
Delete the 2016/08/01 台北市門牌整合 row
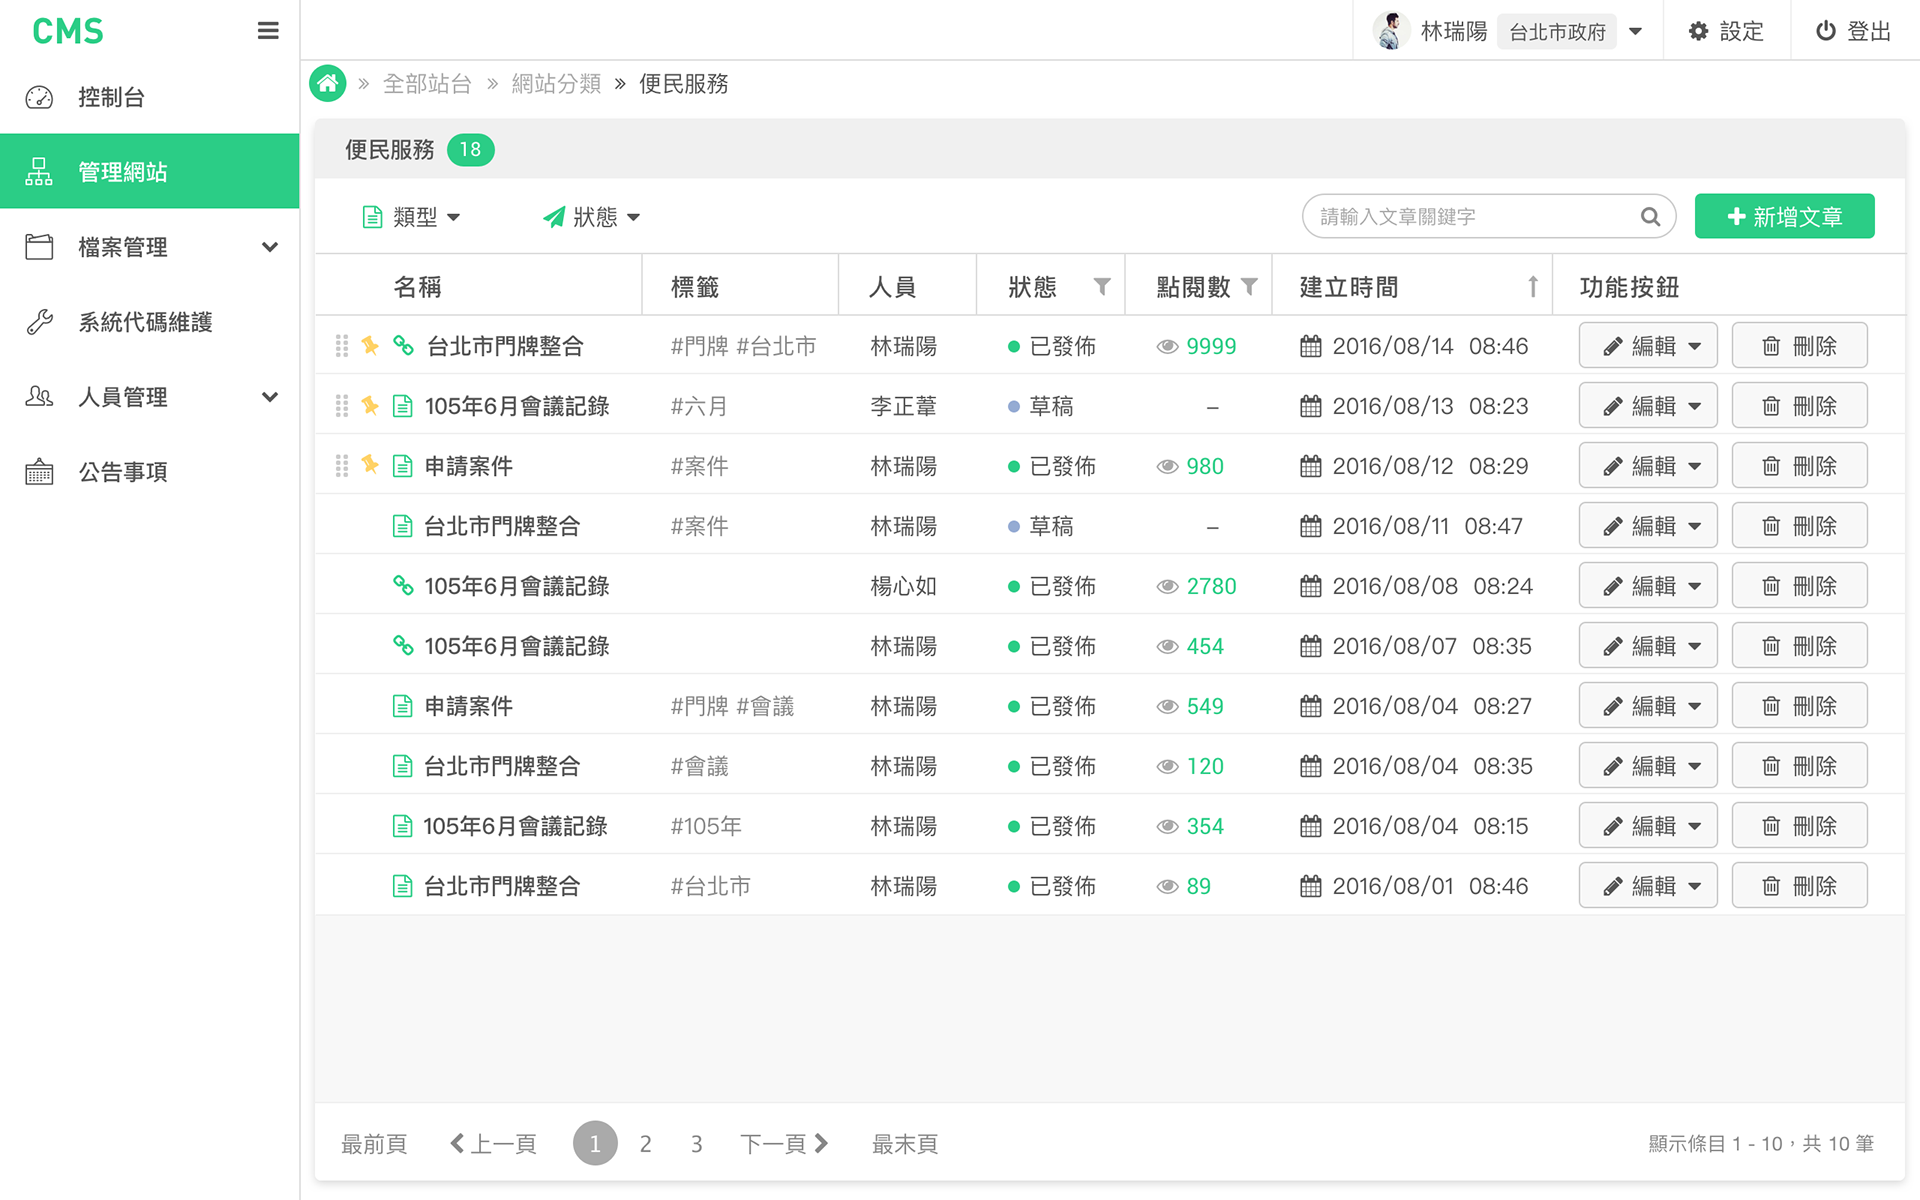pos(1799,886)
